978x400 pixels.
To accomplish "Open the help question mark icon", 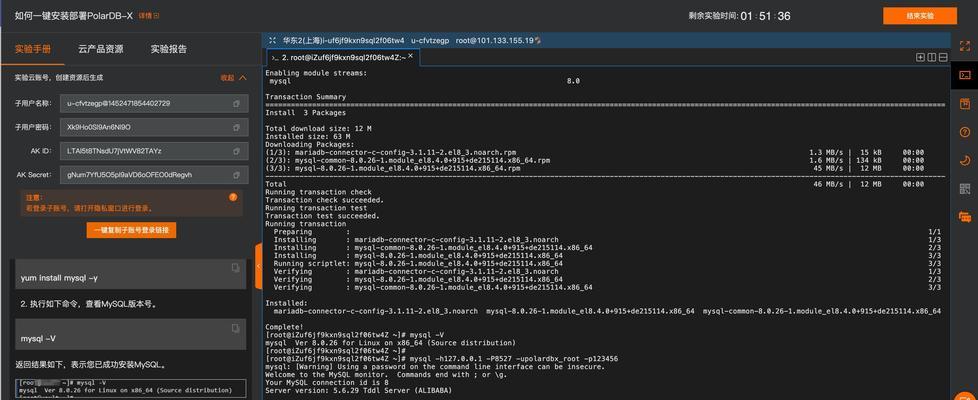I will pos(965,132).
